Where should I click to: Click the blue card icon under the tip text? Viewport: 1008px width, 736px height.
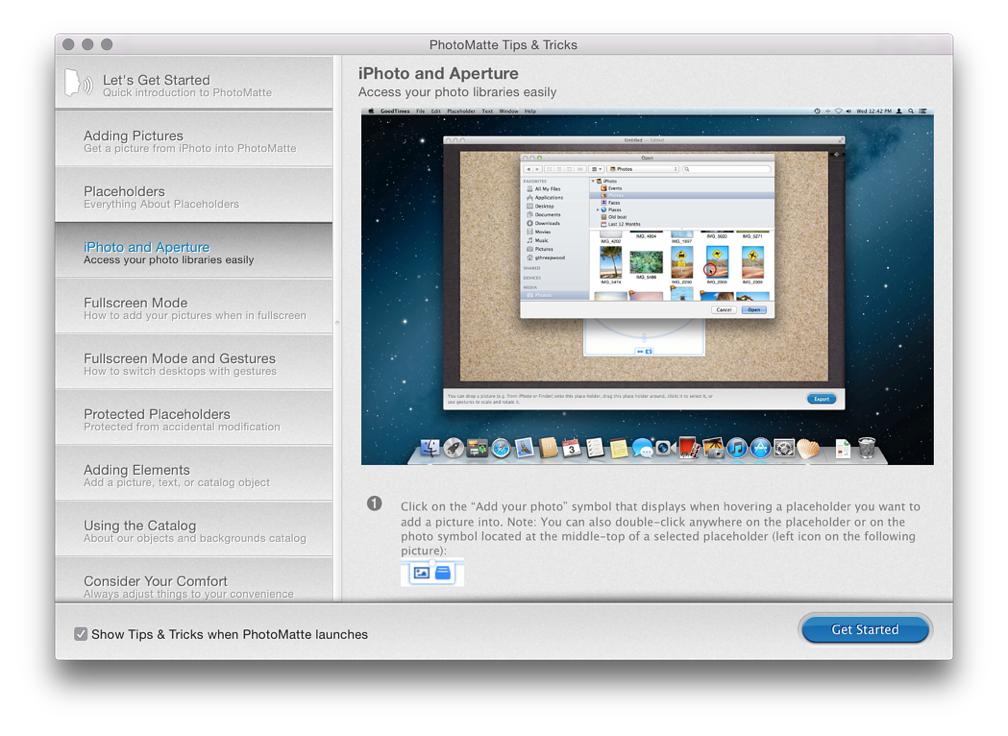pyautogui.click(x=443, y=573)
